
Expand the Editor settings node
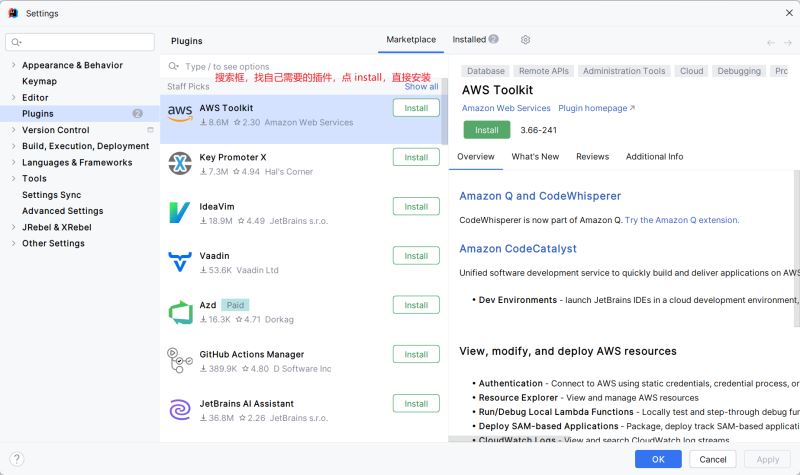click(x=13, y=97)
